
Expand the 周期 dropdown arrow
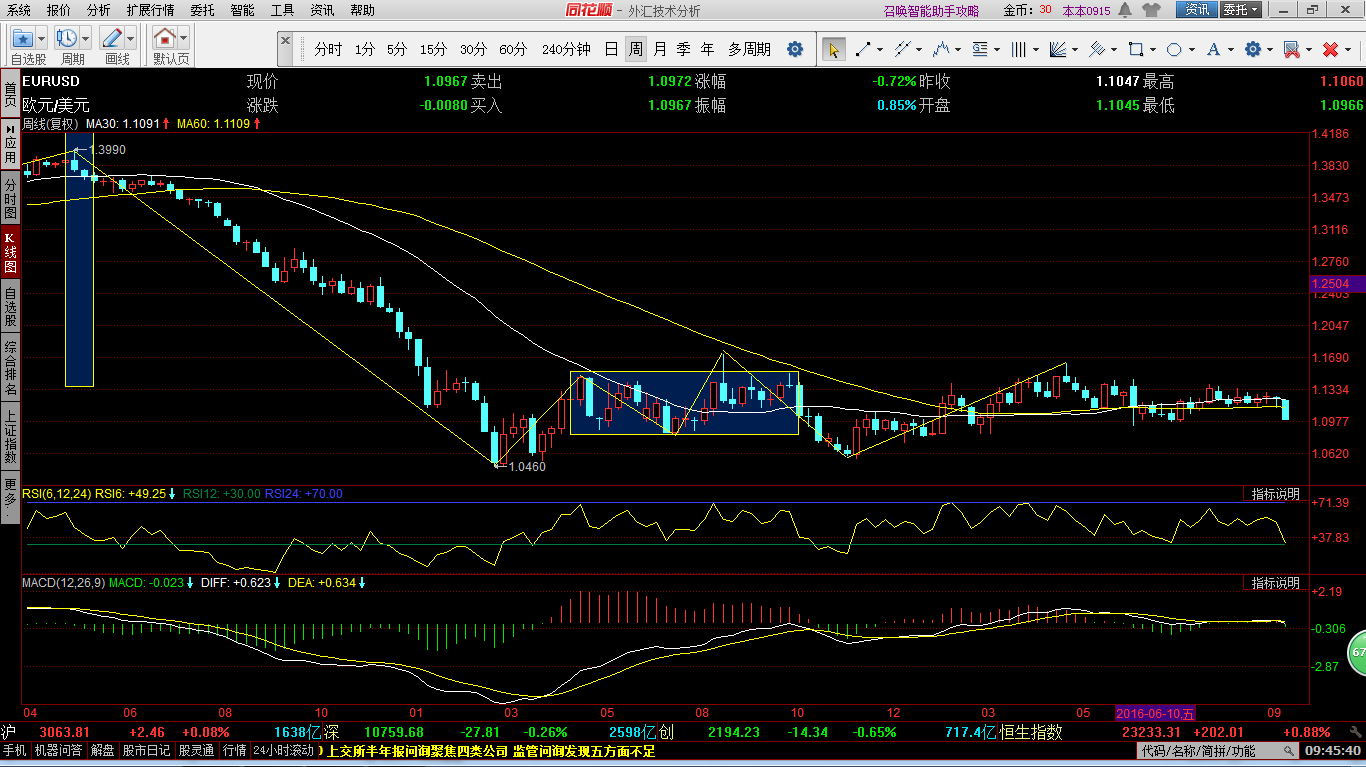[86, 39]
